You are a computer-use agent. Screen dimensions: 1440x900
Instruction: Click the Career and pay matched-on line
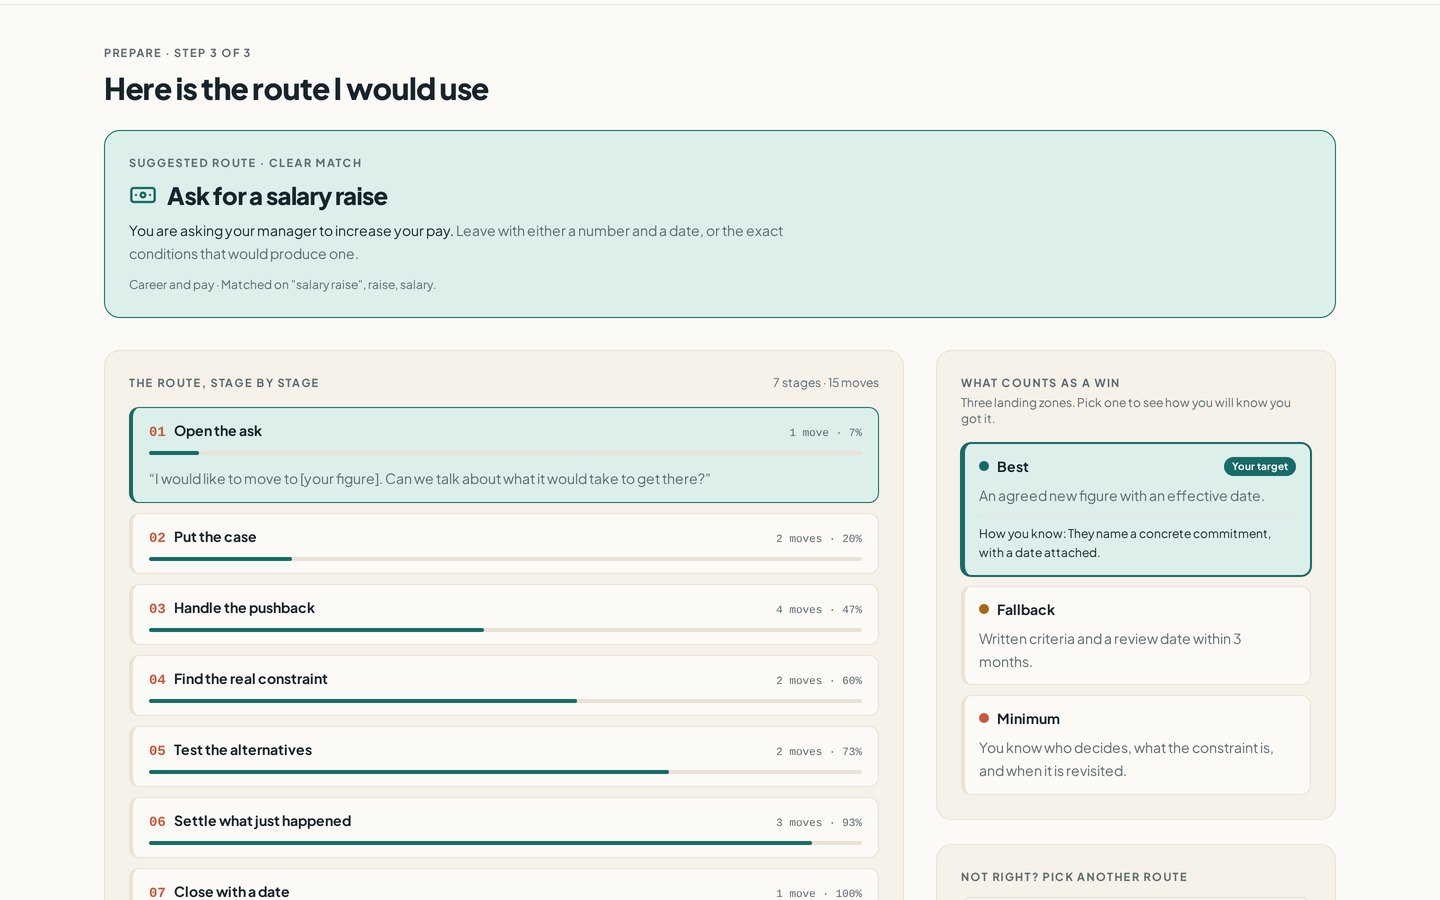pyautogui.click(x=282, y=285)
